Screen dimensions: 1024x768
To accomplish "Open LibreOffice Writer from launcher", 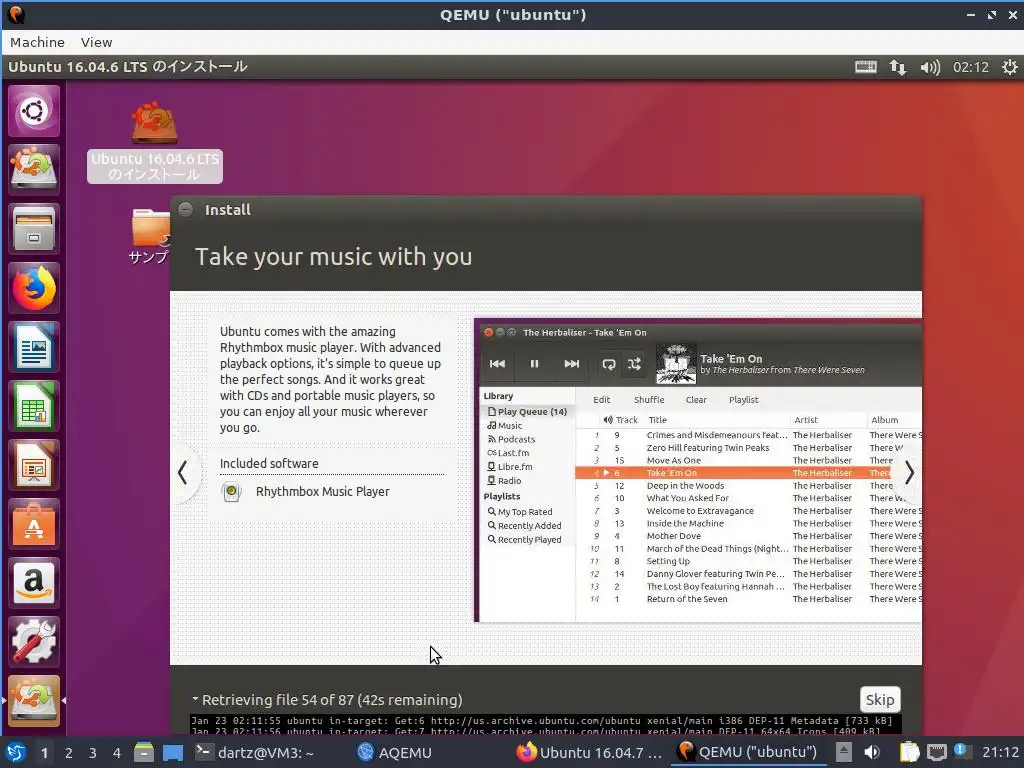I will click(x=34, y=347).
